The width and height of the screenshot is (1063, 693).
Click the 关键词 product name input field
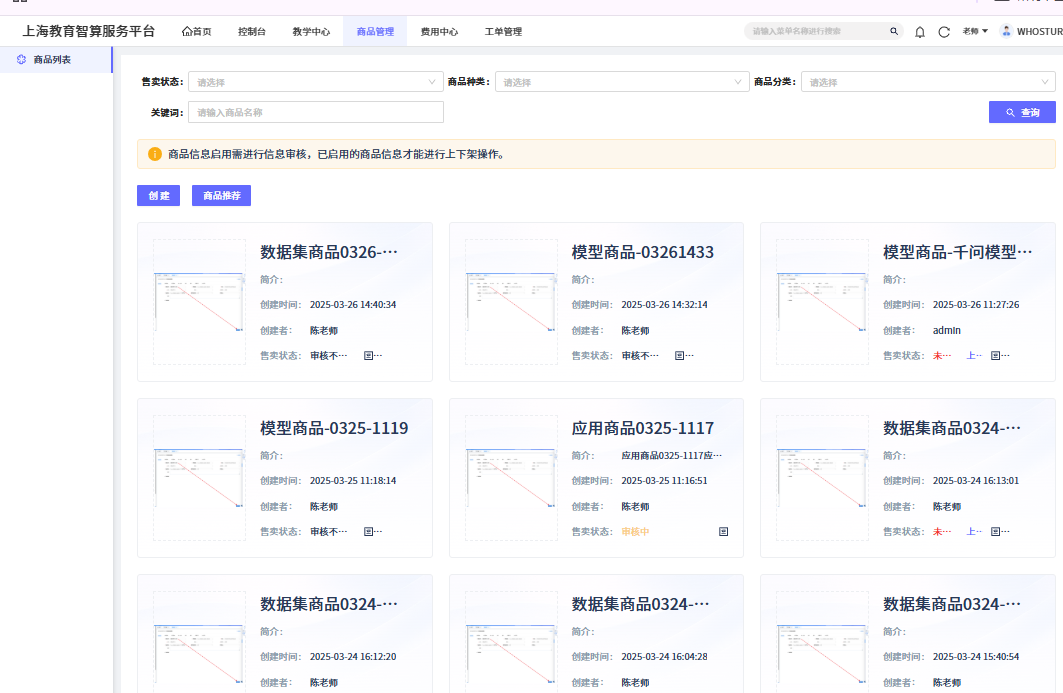[315, 112]
